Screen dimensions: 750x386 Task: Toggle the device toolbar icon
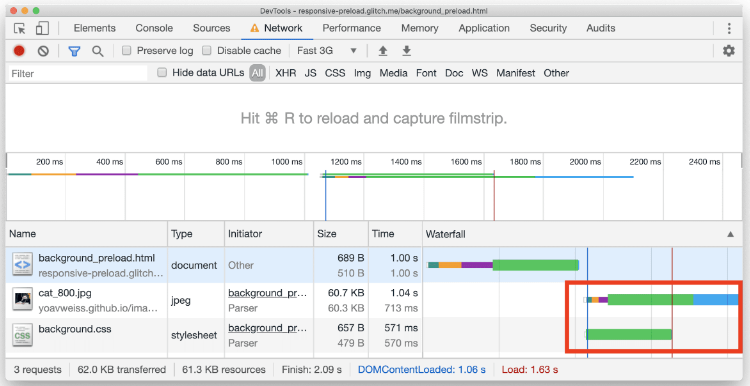(42, 28)
